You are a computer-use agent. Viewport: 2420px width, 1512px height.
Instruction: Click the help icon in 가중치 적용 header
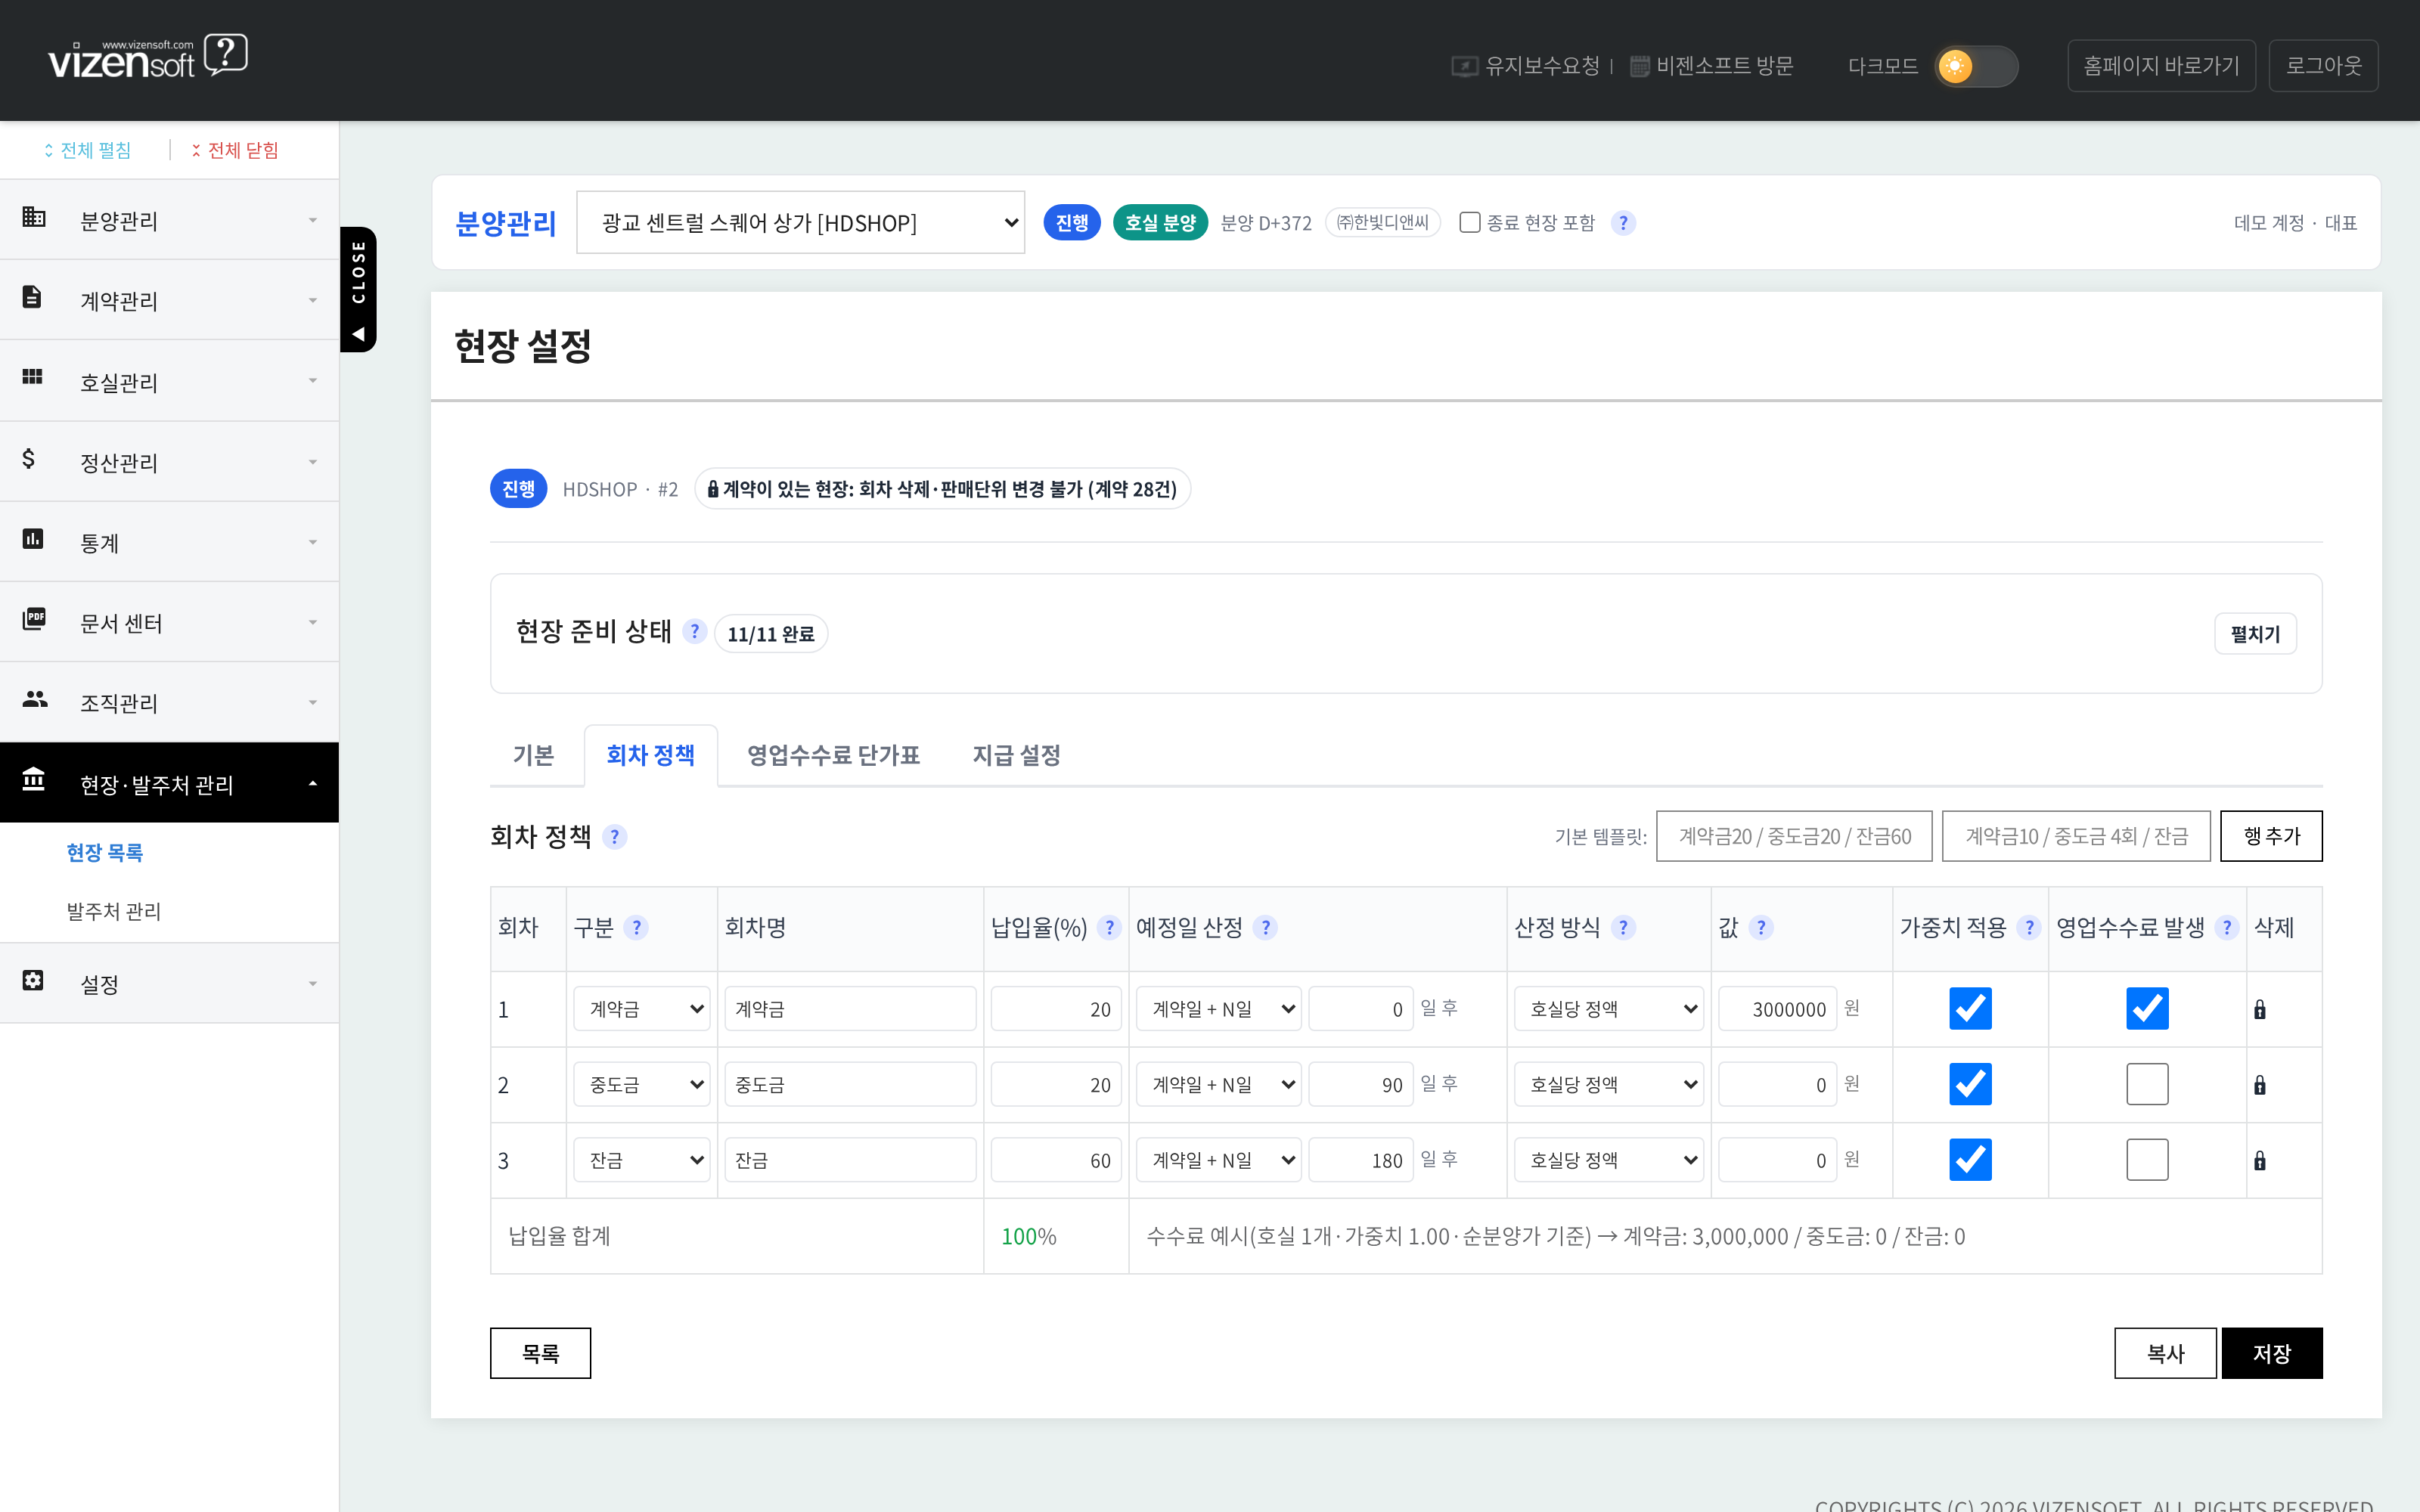pyautogui.click(x=2029, y=928)
